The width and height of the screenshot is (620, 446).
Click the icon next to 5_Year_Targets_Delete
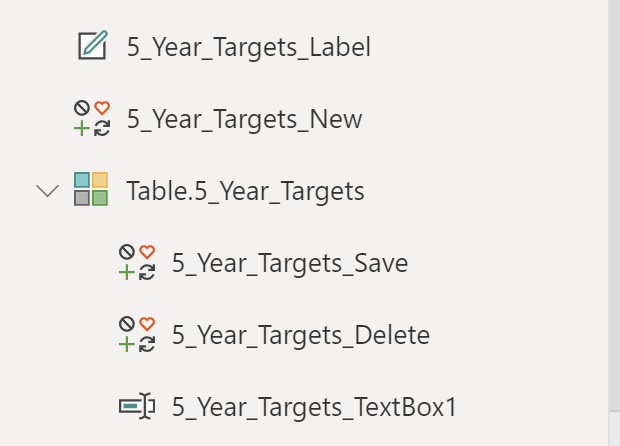137,335
